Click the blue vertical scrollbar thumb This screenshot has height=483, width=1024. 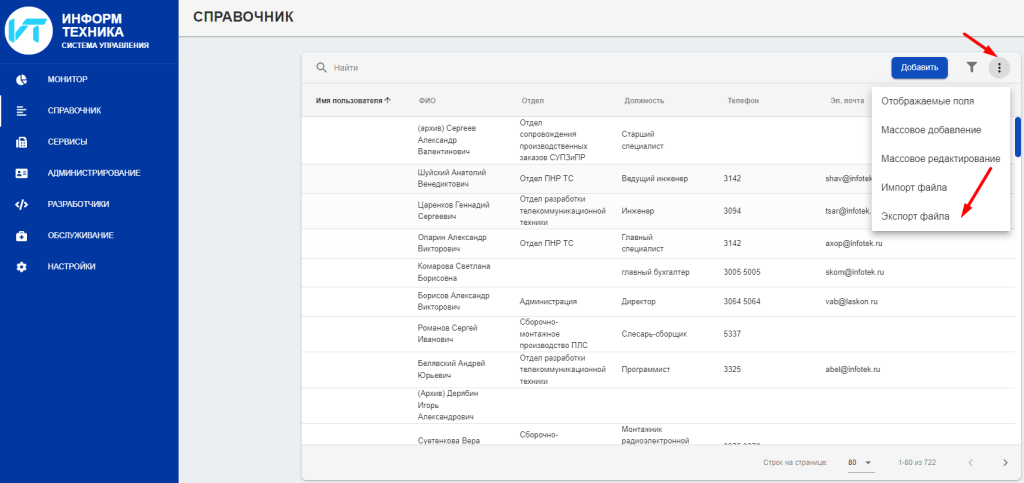[x=1018, y=137]
